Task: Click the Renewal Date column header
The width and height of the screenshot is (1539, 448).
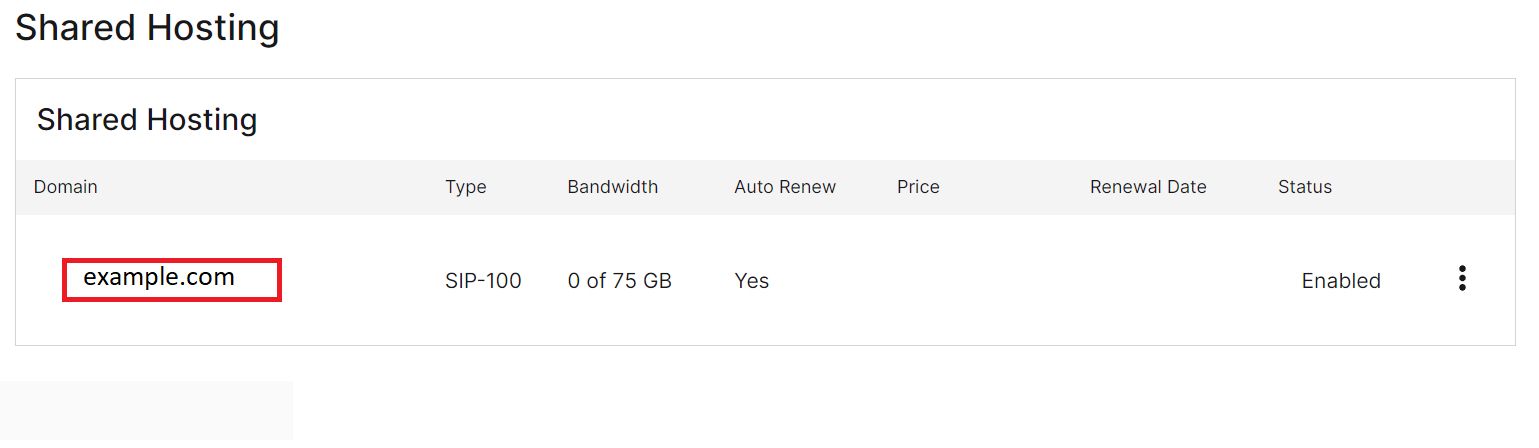Action: (1148, 187)
